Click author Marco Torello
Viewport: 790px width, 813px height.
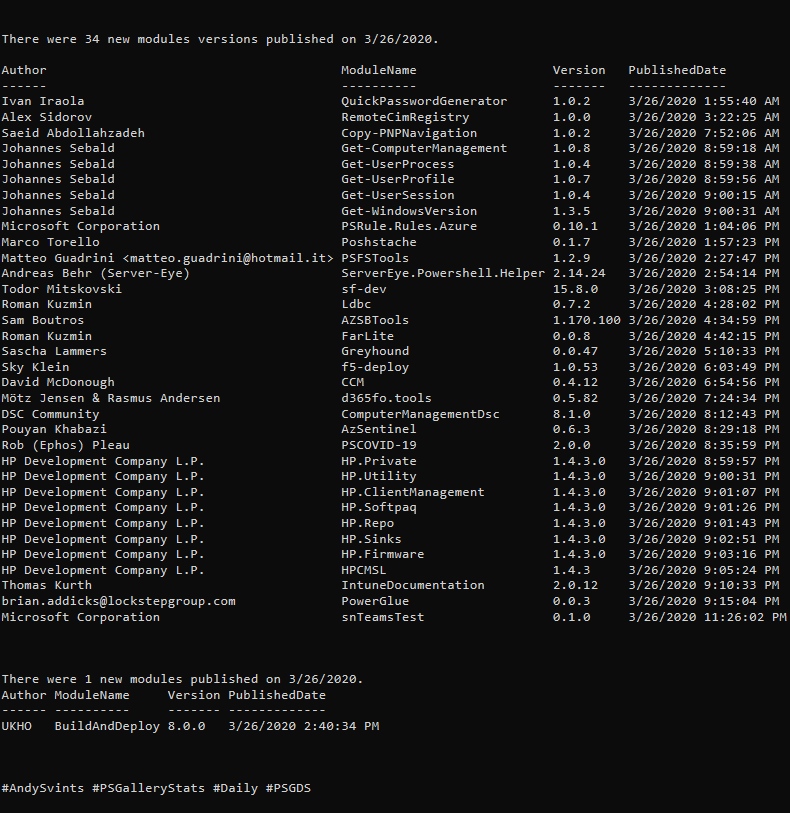pyautogui.click(x=50, y=242)
